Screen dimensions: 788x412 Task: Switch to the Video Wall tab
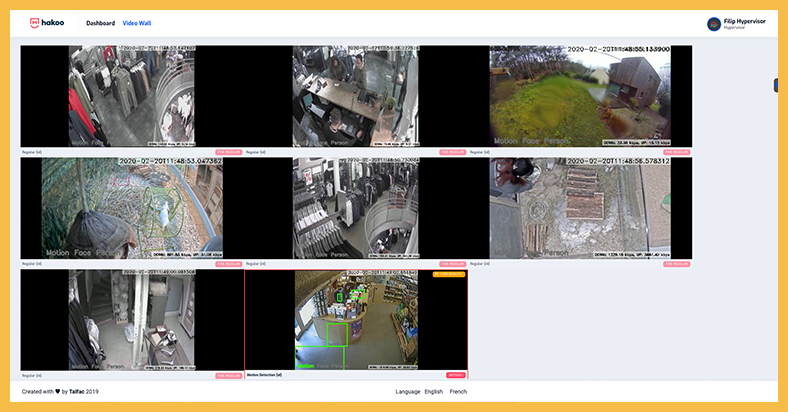coord(137,23)
